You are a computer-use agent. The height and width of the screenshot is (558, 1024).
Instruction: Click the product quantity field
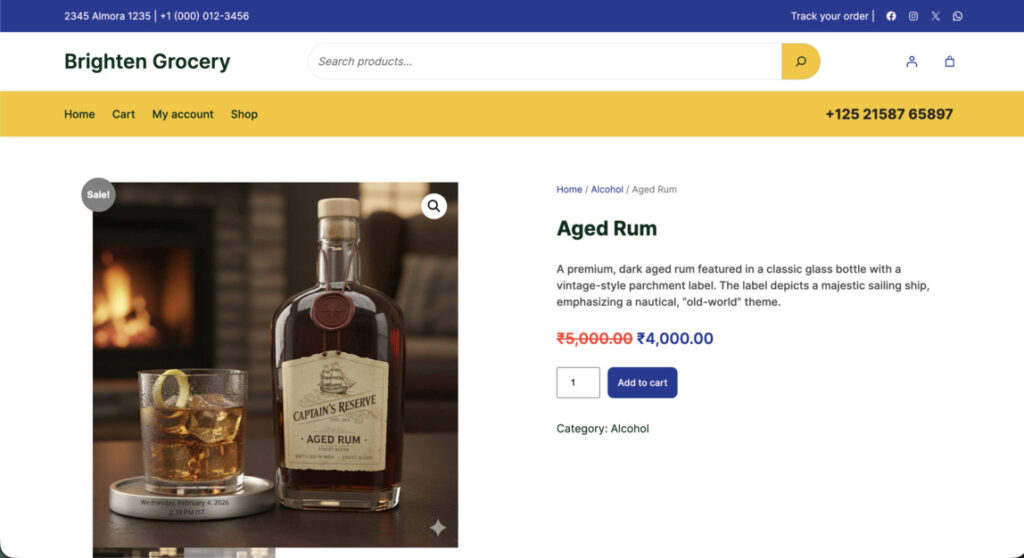coord(577,382)
